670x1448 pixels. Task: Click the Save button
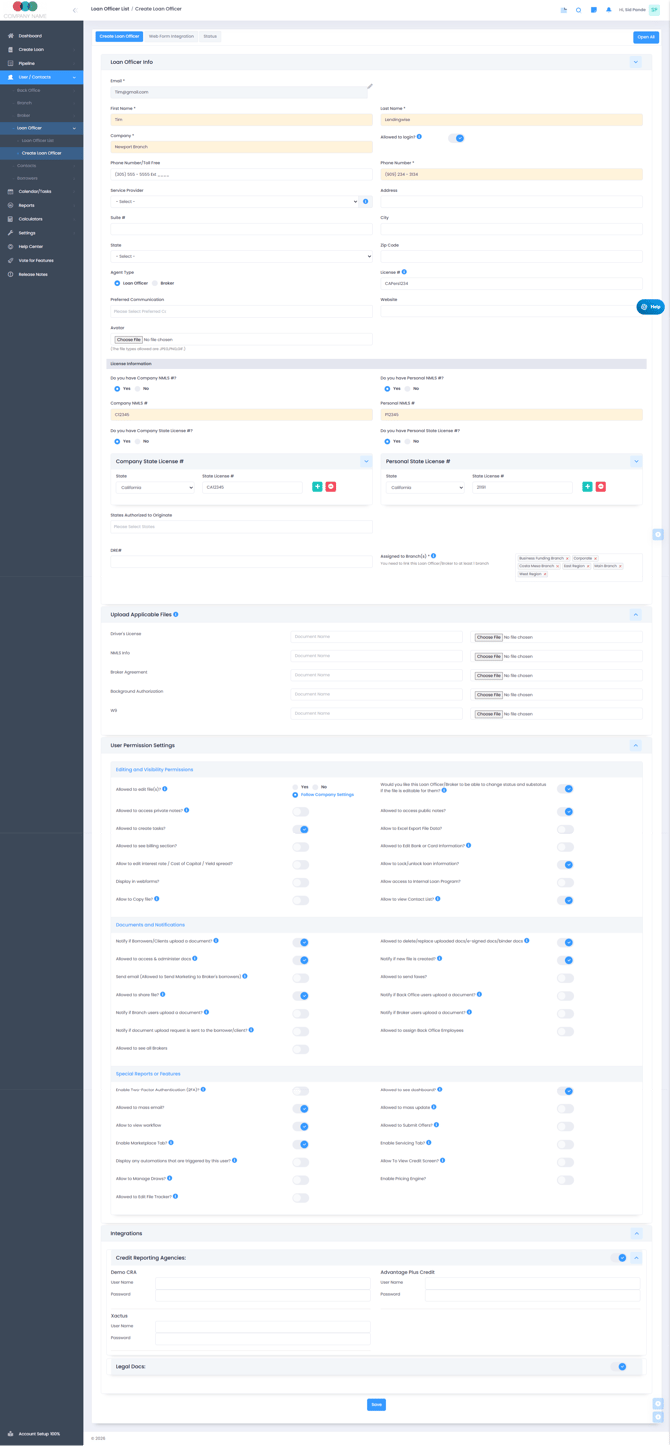[x=376, y=1404]
